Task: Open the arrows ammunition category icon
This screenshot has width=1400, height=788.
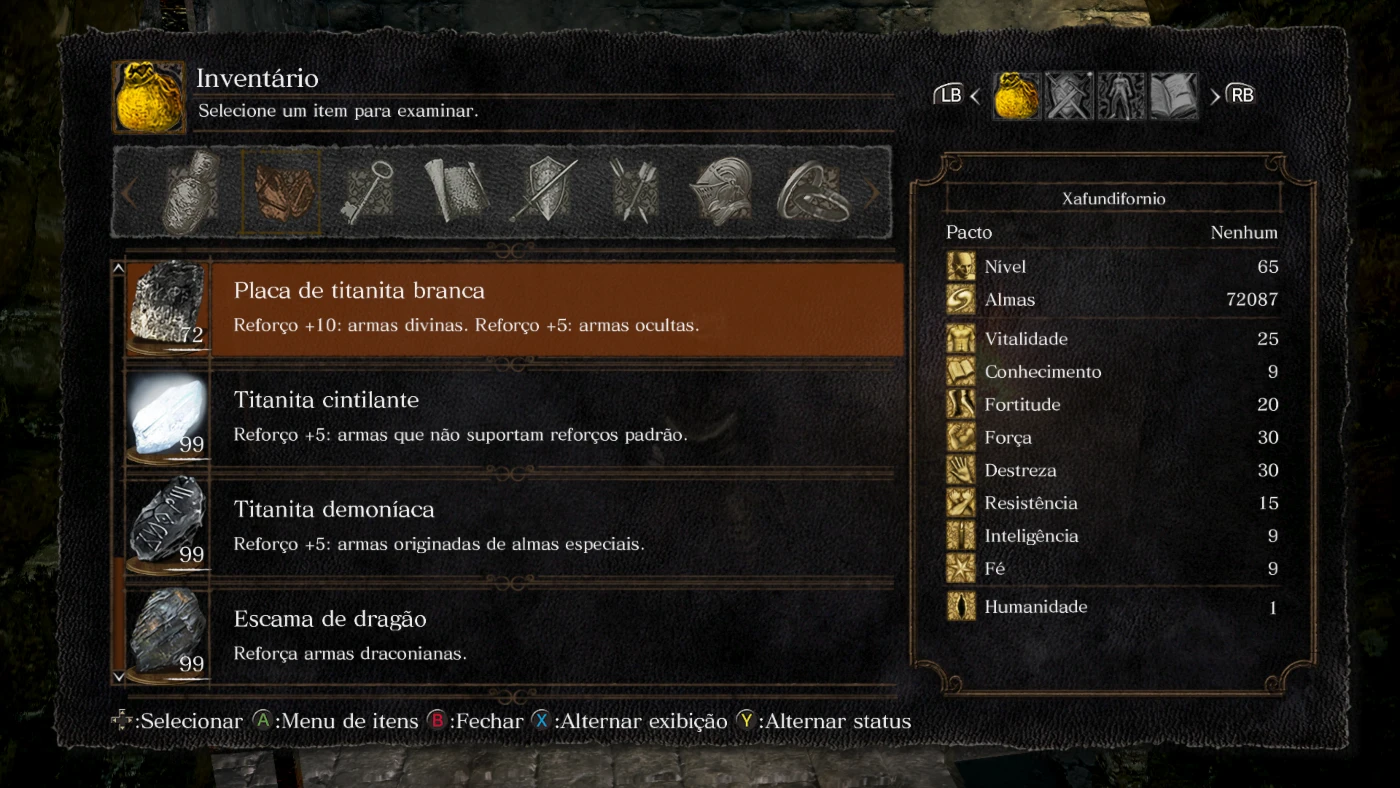Action: (x=632, y=191)
